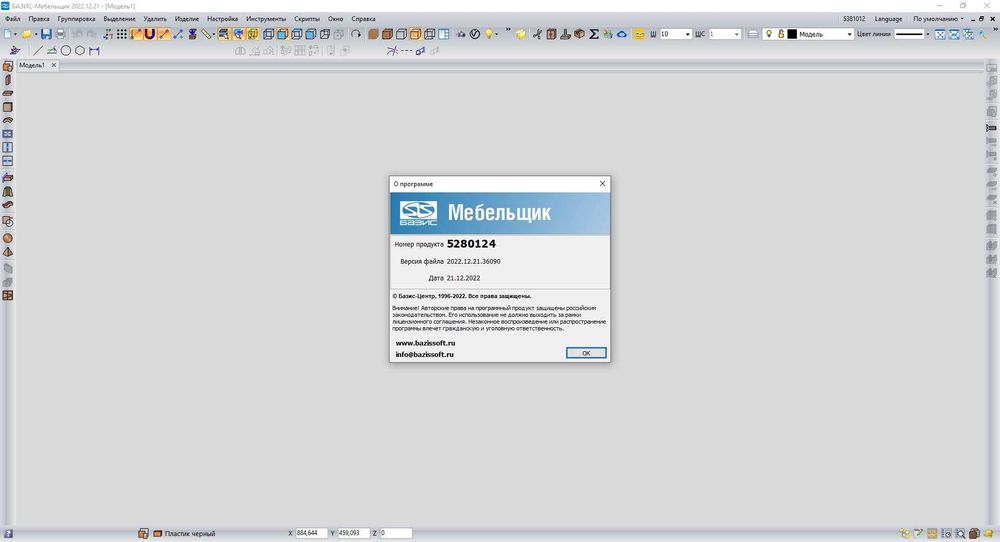Click the ruler measure tool icon
The height and width of the screenshot is (542, 1000).
(x=205, y=34)
